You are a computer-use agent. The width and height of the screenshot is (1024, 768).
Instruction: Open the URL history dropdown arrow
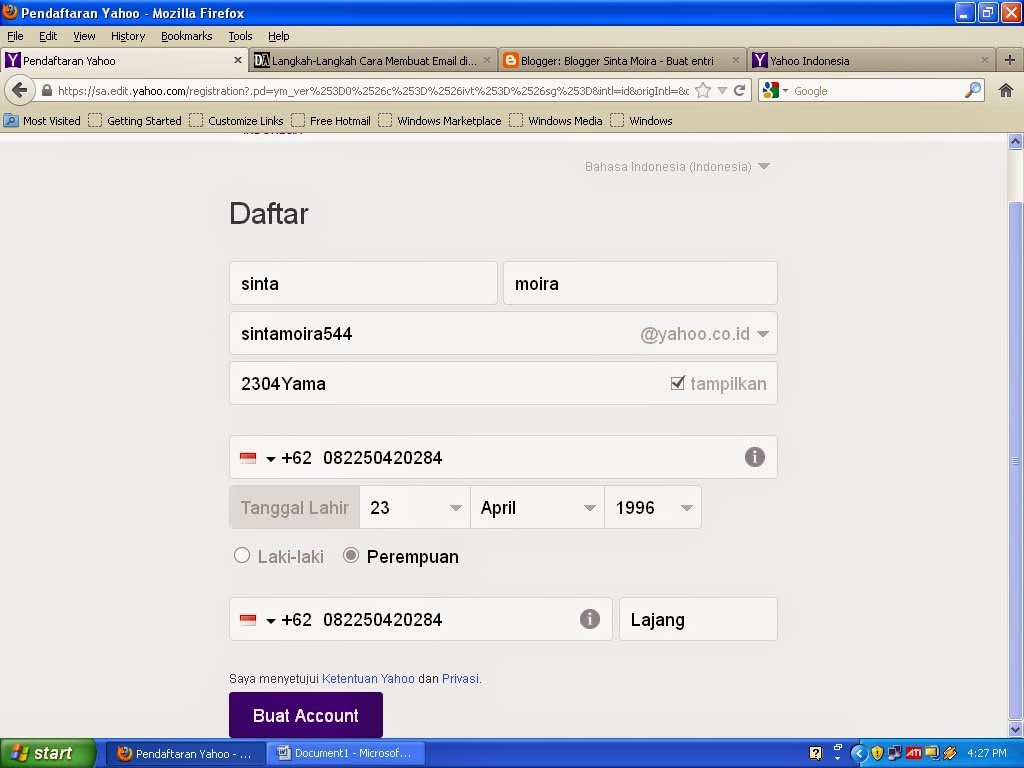722,91
